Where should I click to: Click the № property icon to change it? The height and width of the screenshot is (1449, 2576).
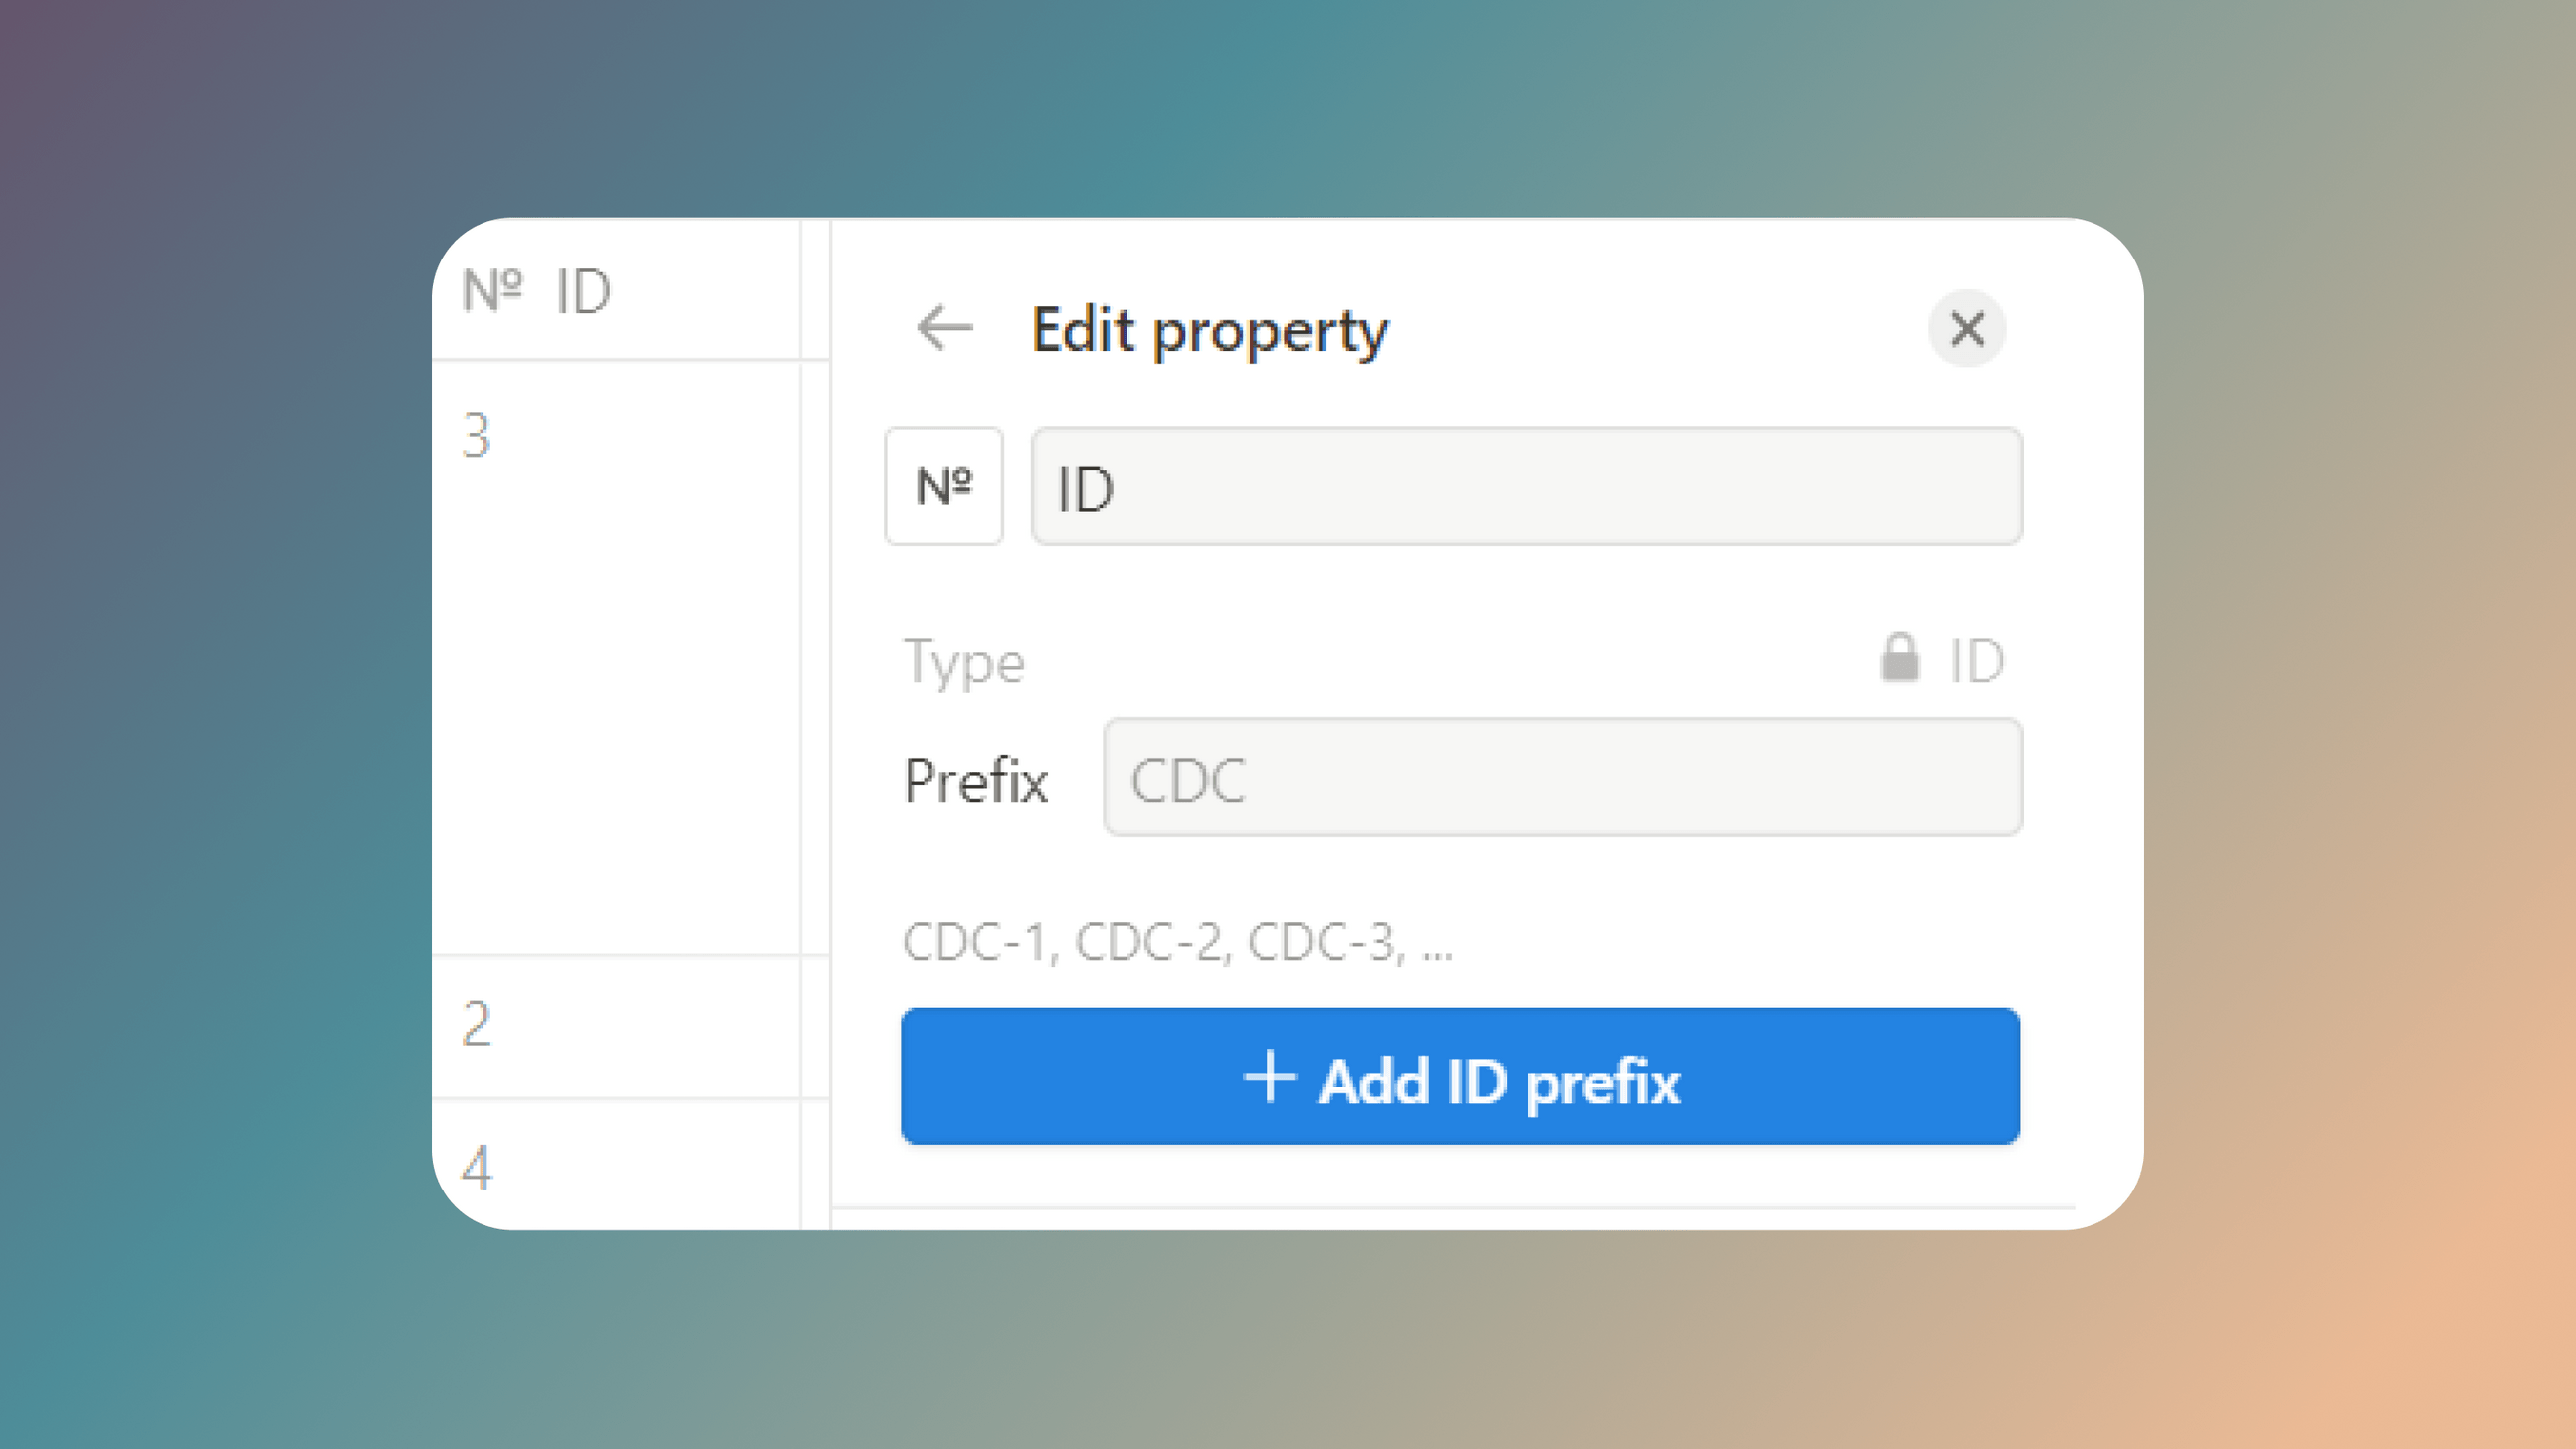click(943, 486)
